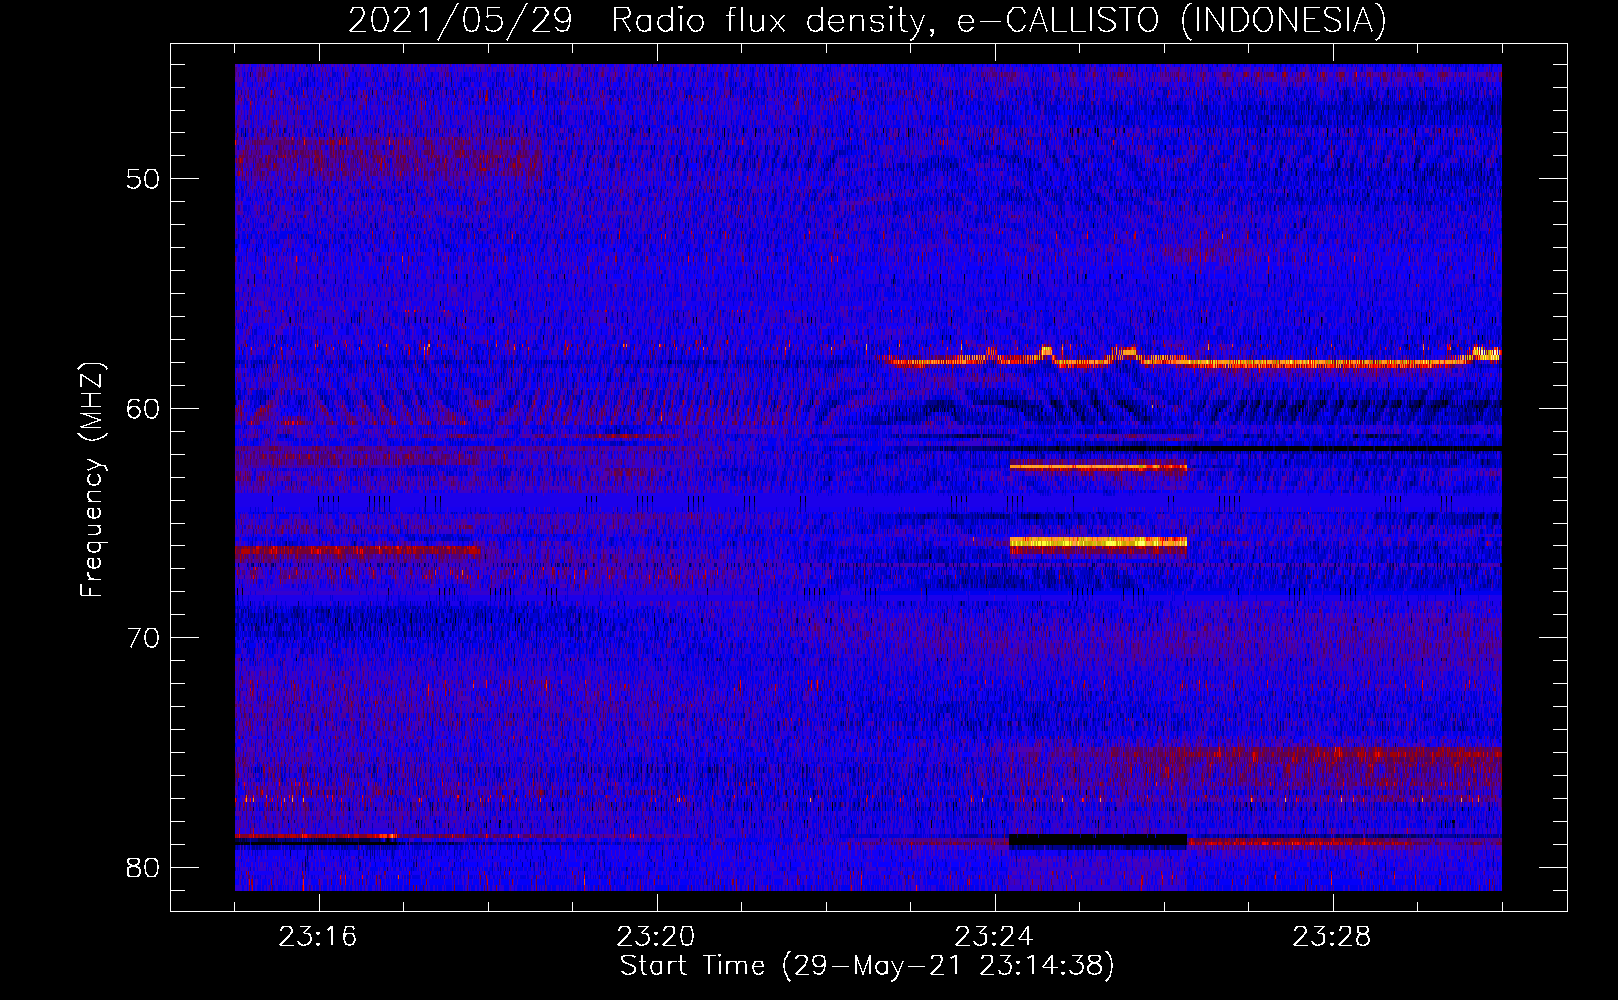This screenshot has height=1000, width=1618.
Task: Click the 50 MHz frequency tick label
Action: coord(144,179)
